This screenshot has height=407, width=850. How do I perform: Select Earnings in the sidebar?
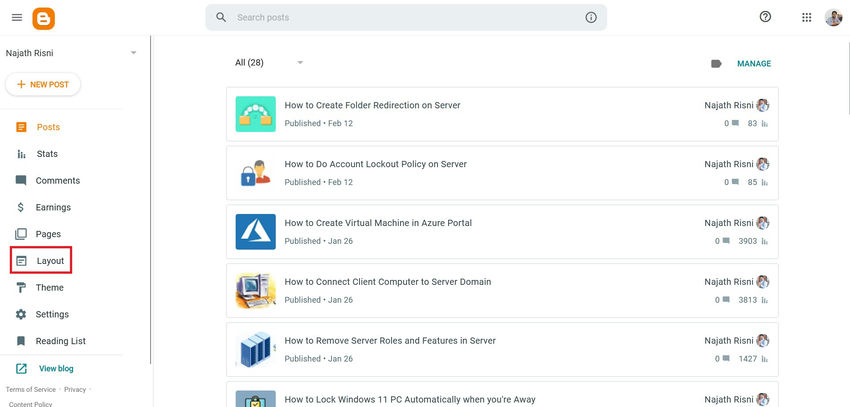53,207
